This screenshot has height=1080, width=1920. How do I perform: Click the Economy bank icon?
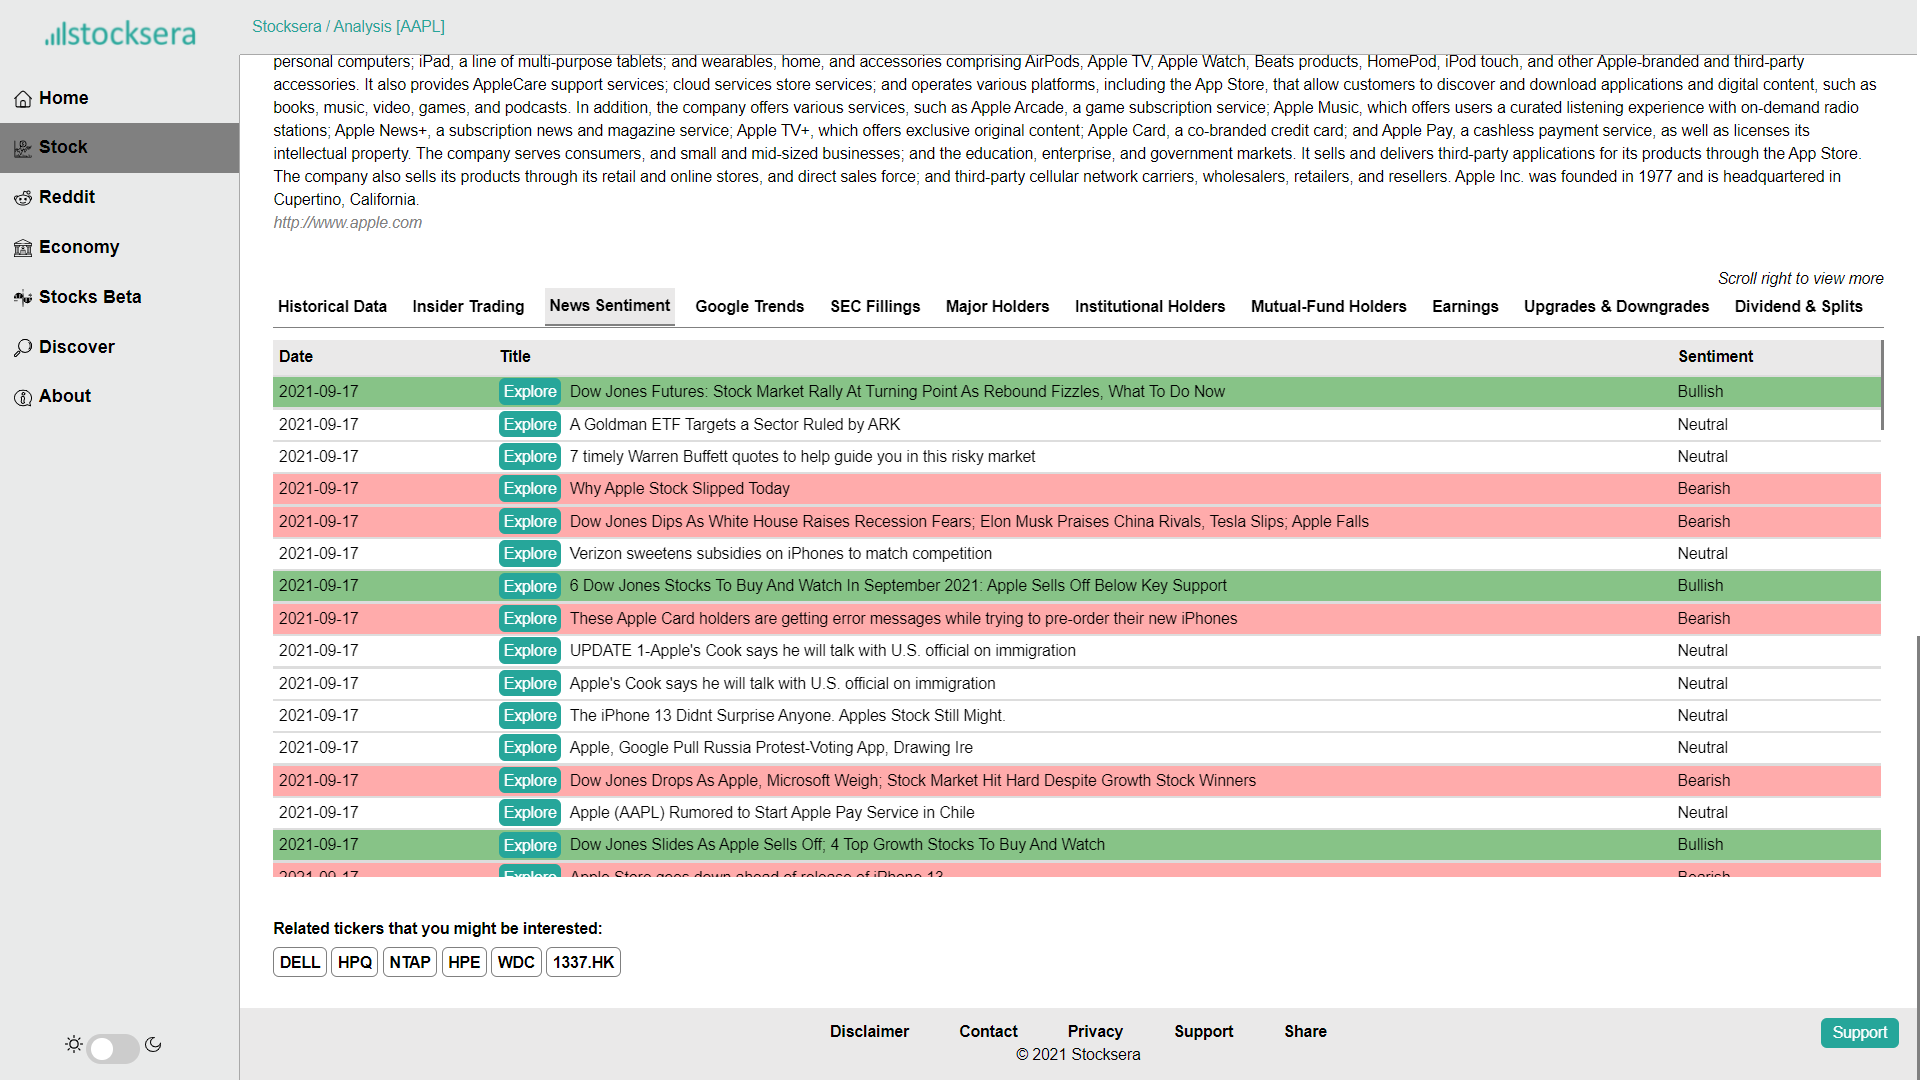click(23, 248)
